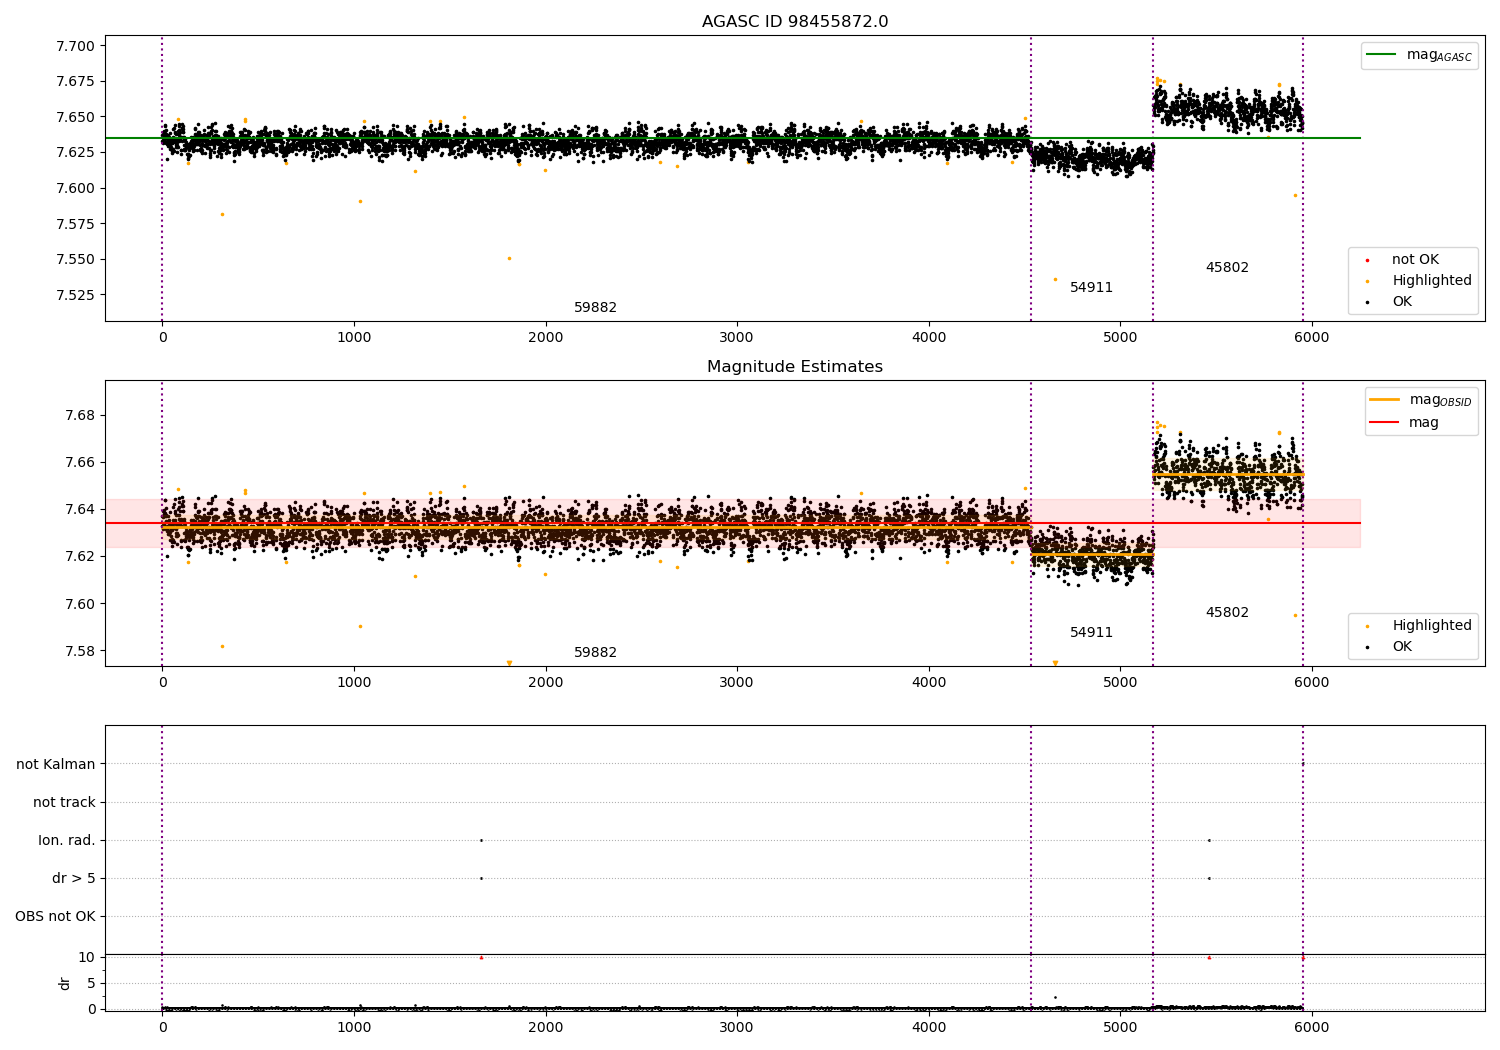Click the 7.550 y-axis tick label

point(75,260)
